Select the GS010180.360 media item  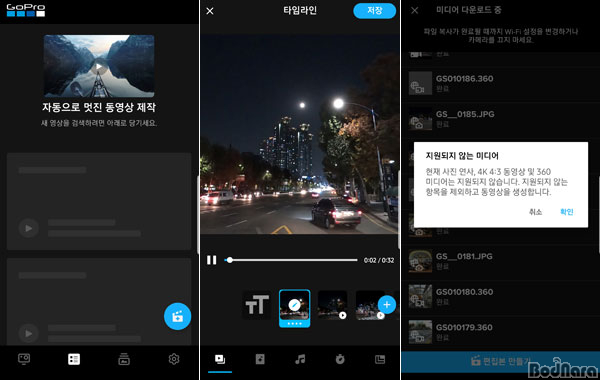(501, 296)
